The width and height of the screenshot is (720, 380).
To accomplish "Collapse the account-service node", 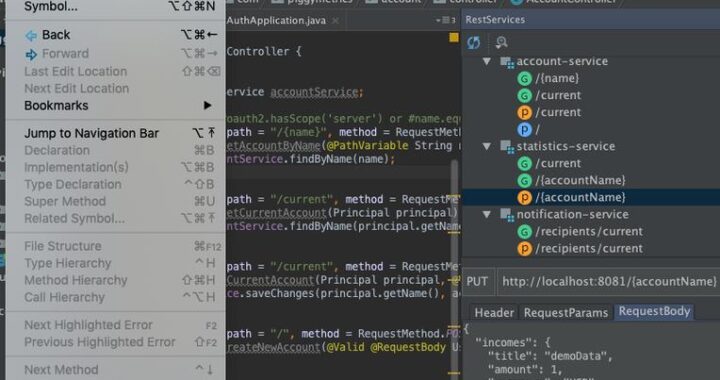I will click(x=487, y=61).
